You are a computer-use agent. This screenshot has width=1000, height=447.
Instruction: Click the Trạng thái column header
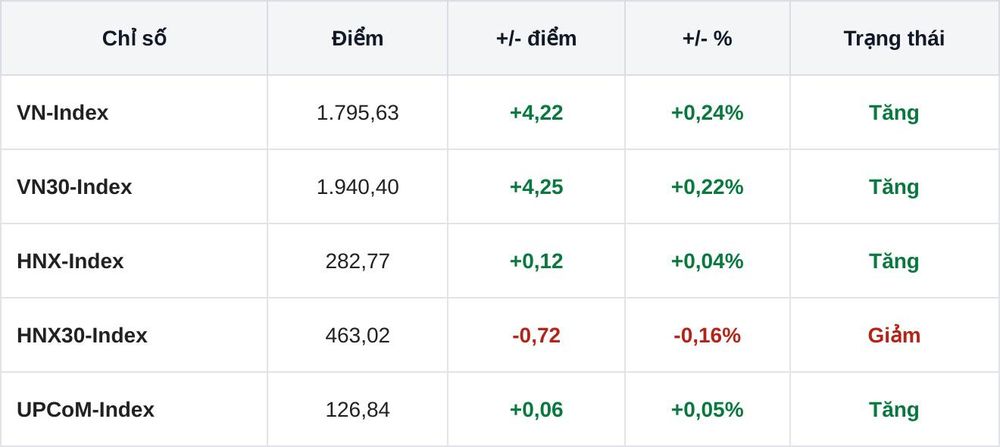[x=894, y=38]
